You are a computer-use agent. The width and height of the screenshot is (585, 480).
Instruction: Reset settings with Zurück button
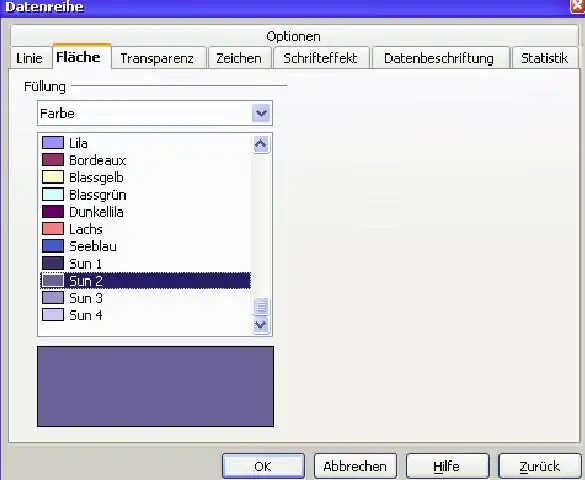point(539,466)
